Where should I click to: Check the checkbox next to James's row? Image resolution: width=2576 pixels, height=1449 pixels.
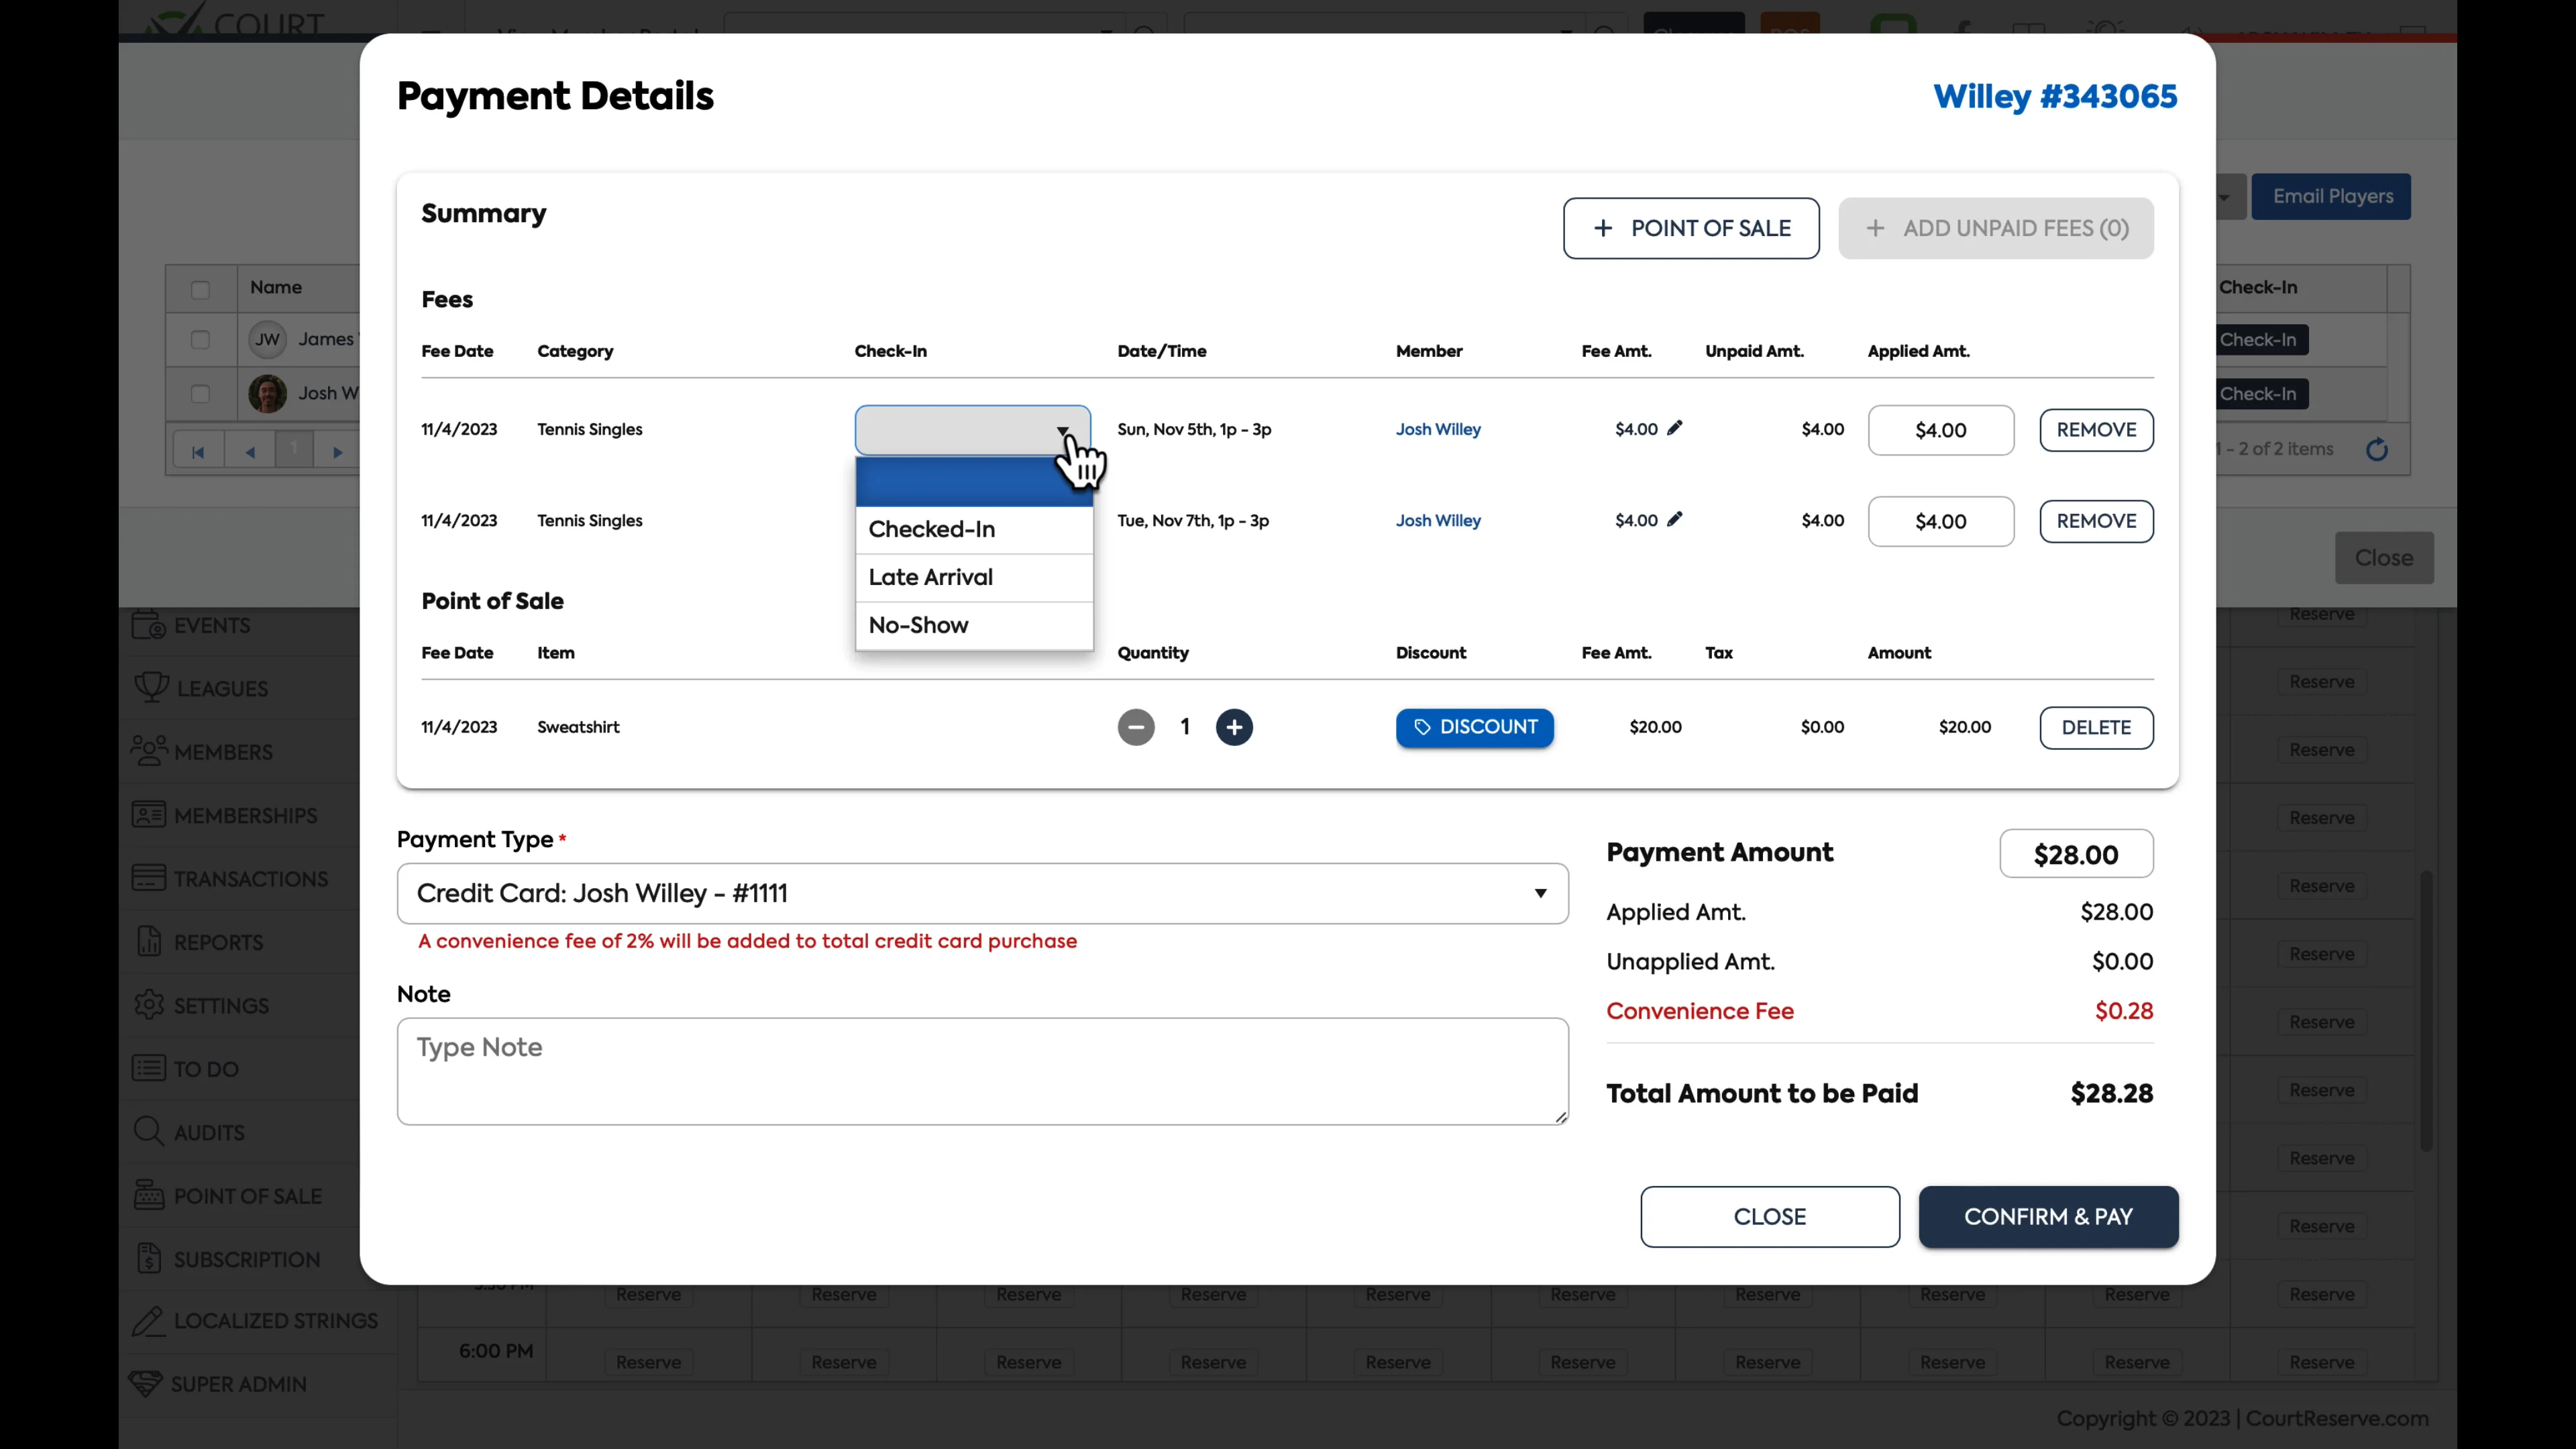point(200,339)
